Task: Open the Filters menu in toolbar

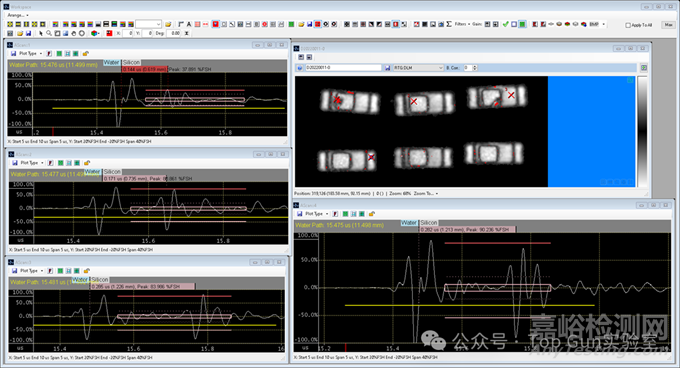Action: [x=462, y=24]
